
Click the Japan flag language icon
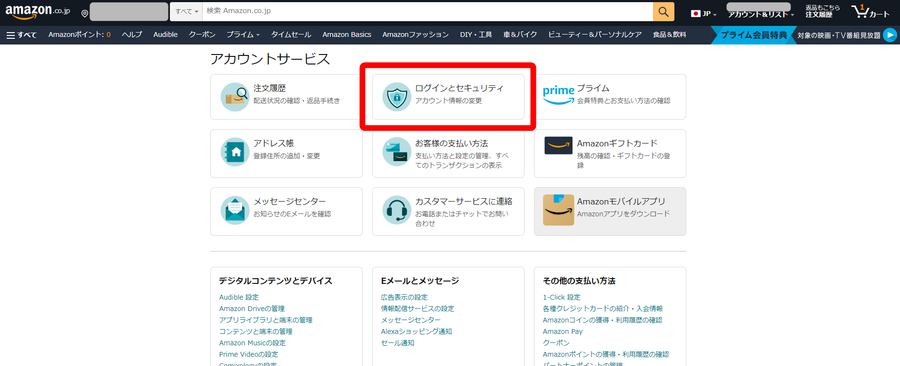tap(696, 14)
